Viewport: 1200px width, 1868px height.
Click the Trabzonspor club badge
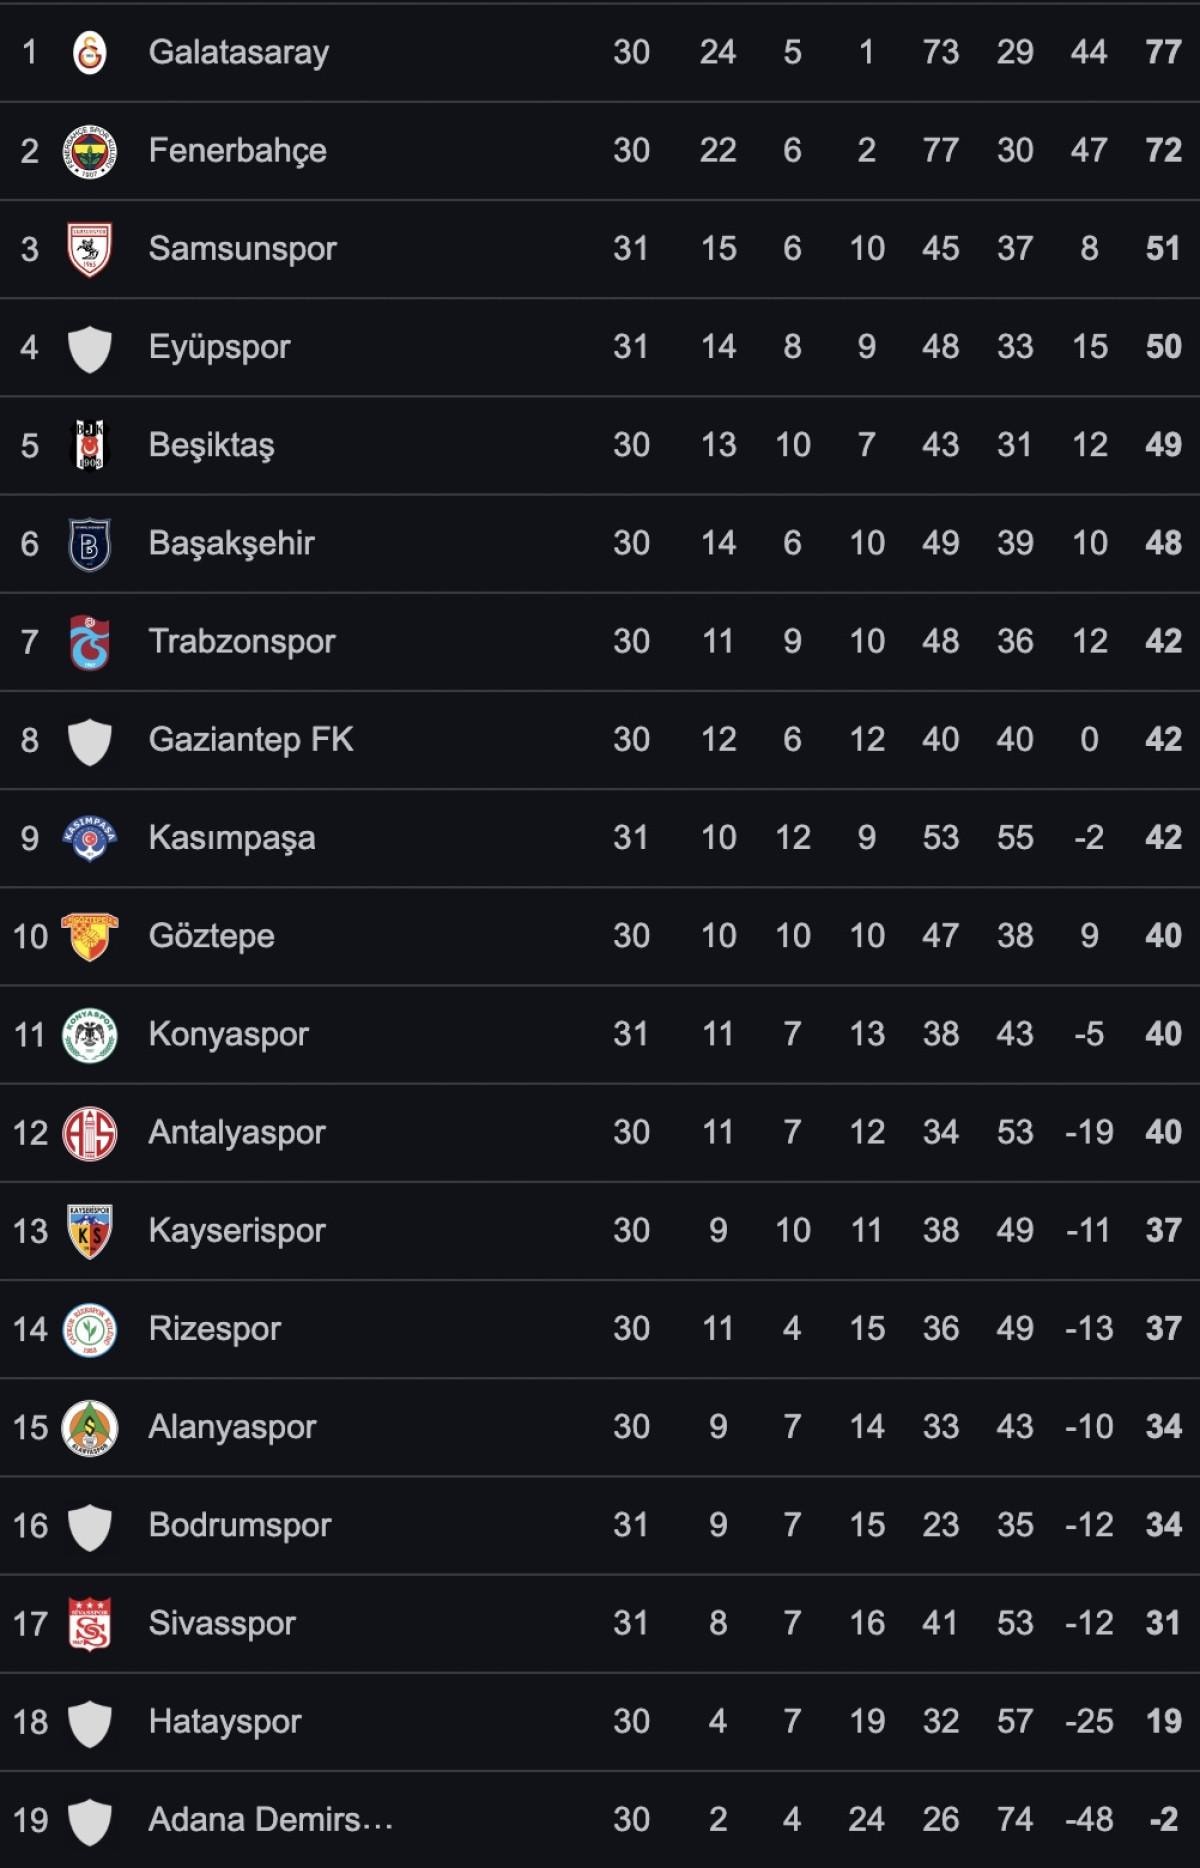90,642
